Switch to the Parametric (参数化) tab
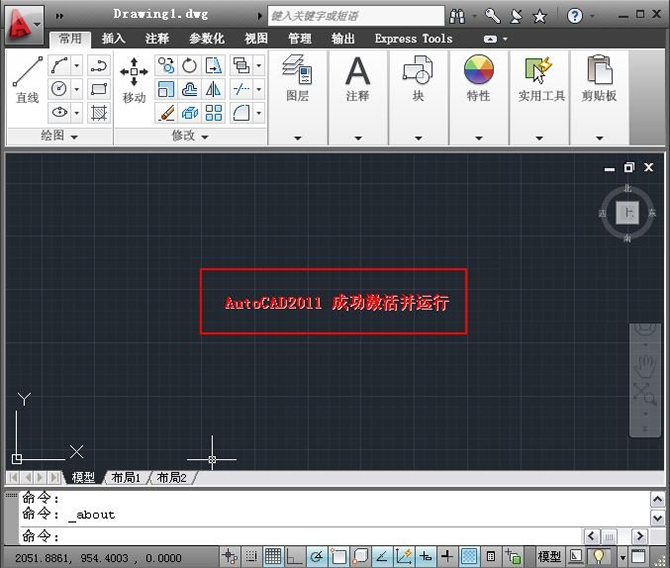Image resolution: width=670 pixels, height=568 pixels. (x=207, y=39)
